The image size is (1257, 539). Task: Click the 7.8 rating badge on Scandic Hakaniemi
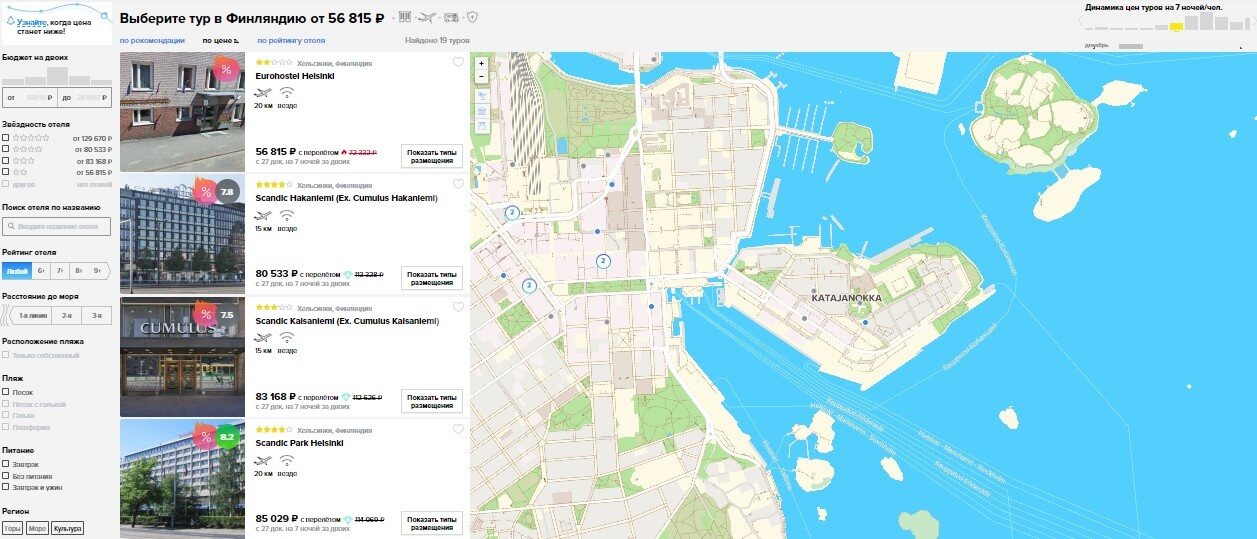click(x=227, y=192)
